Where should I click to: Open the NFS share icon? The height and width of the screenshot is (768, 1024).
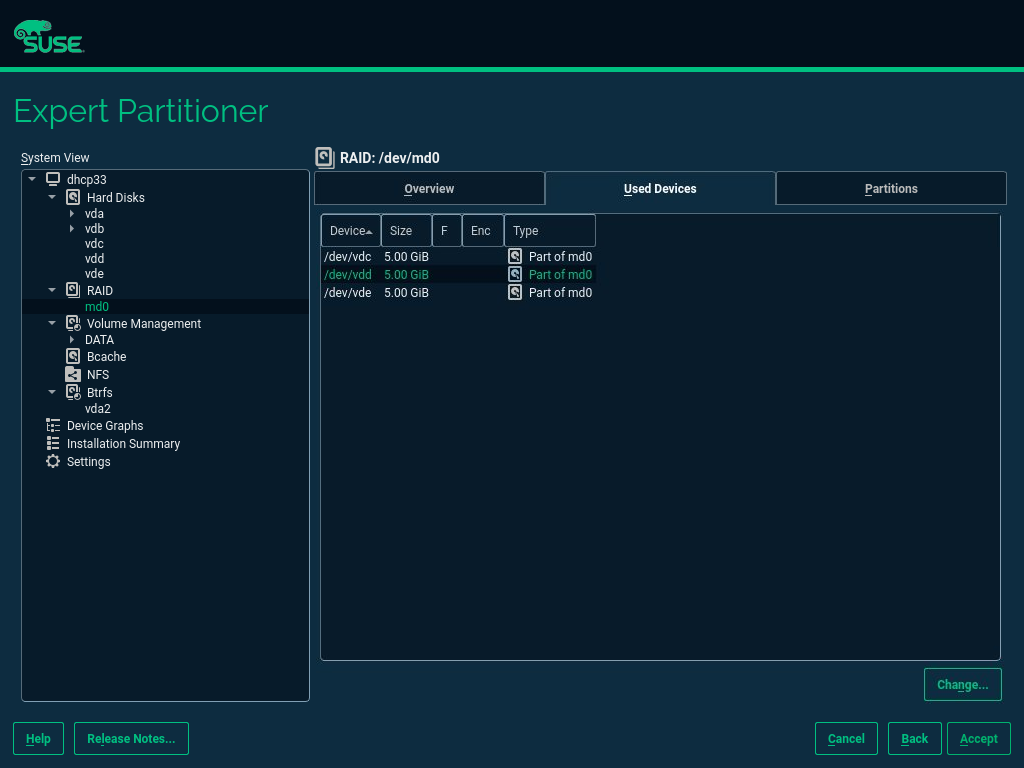tap(73, 375)
